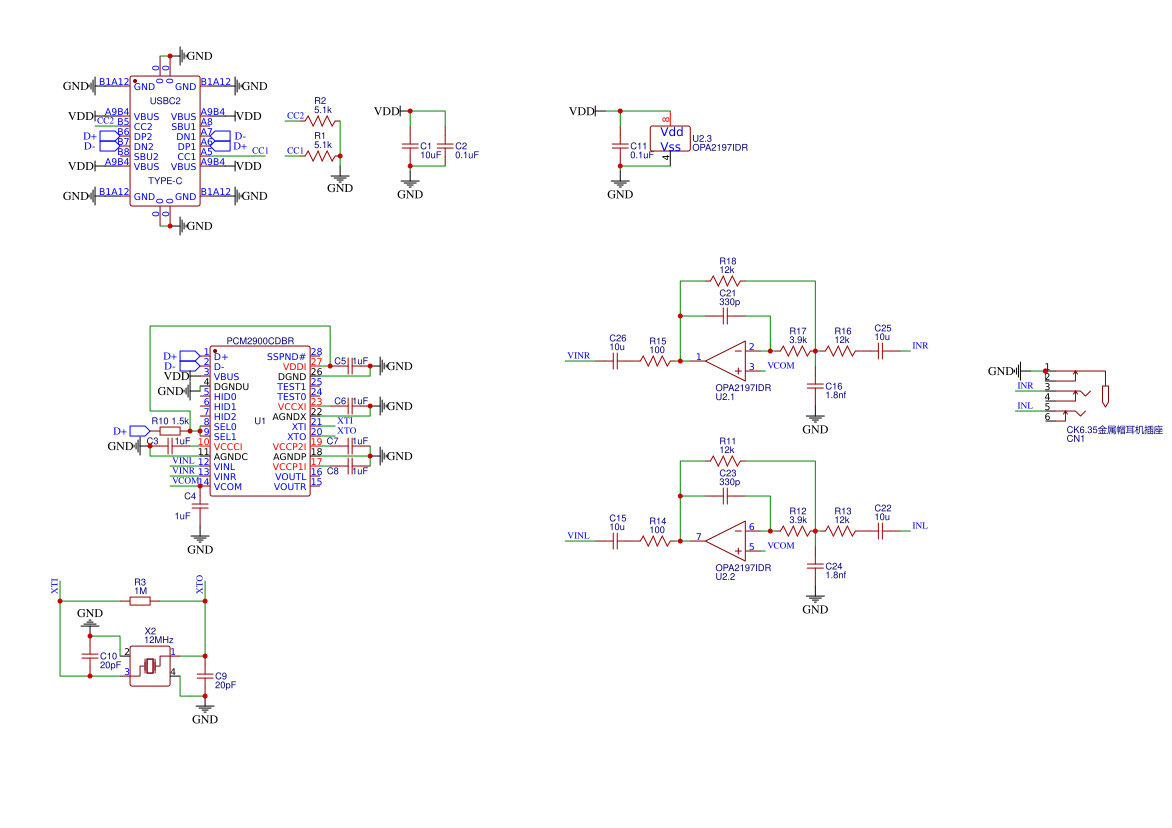Click the VINL net label before C15
Image resolution: width=1172 pixels, height=828 pixels.
point(579,536)
